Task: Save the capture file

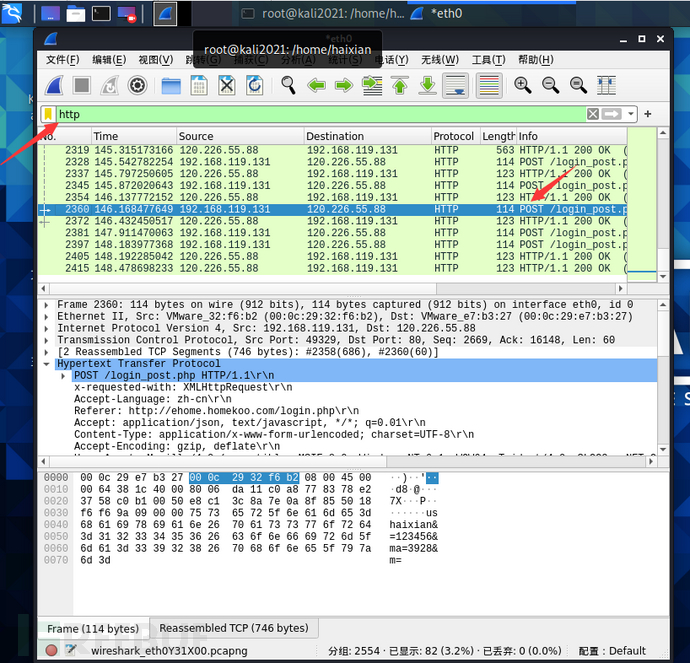Action: click(x=199, y=85)
